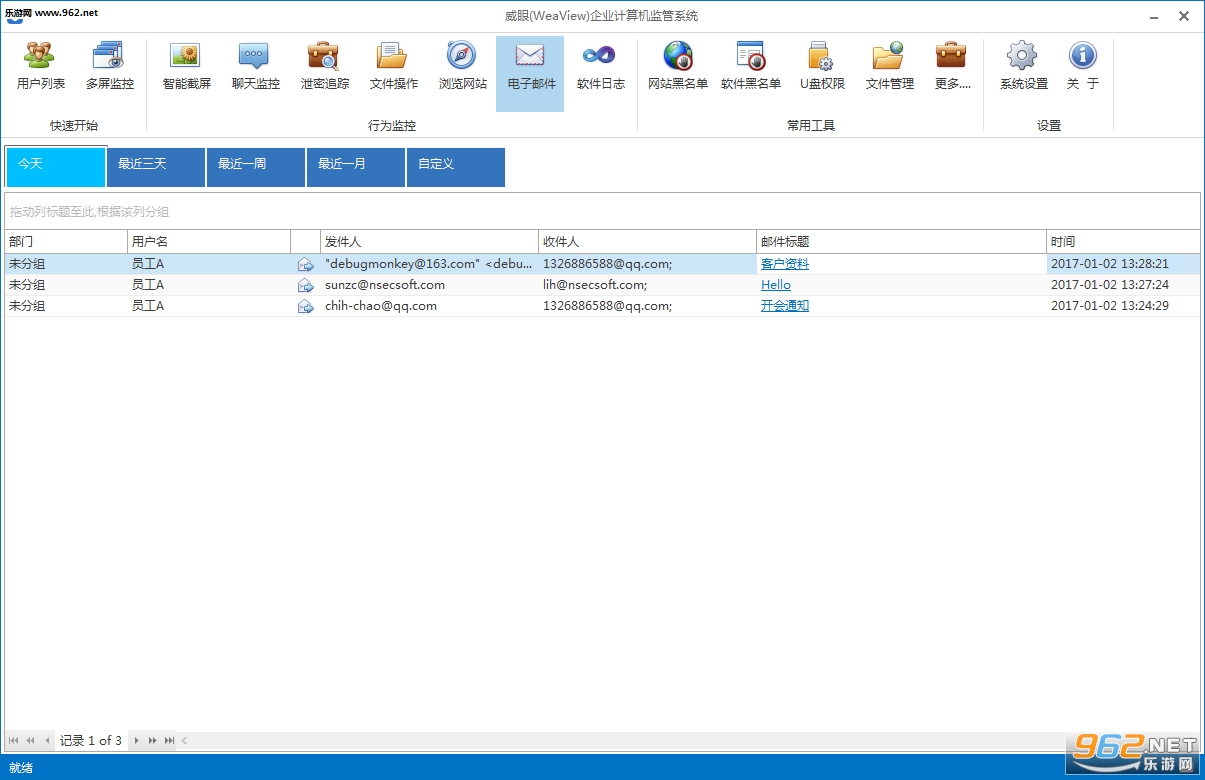Open 网站黑名单 website blacklist
The width and height of the screenshot is (1205, 780).
click(677, 66)
